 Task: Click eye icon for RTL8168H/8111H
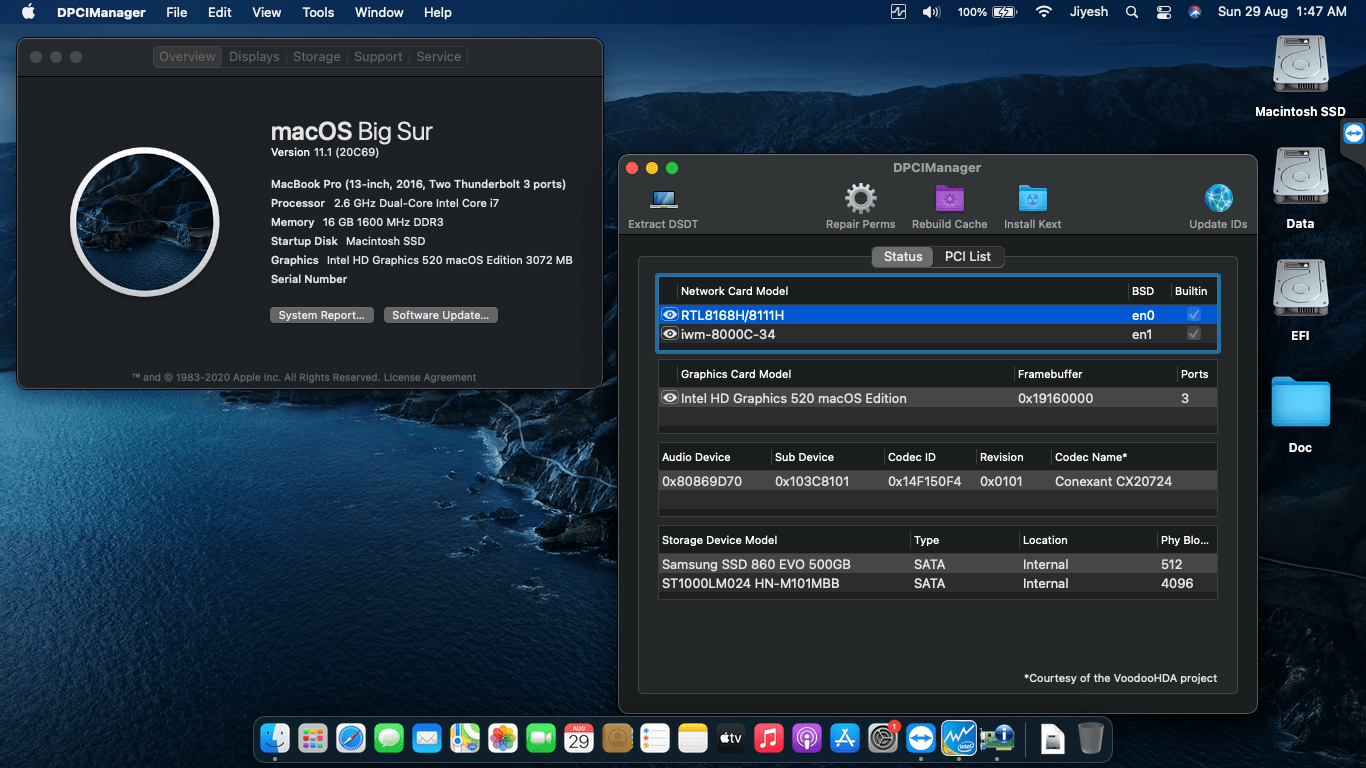pyautogui.click(x=670, y=315)
